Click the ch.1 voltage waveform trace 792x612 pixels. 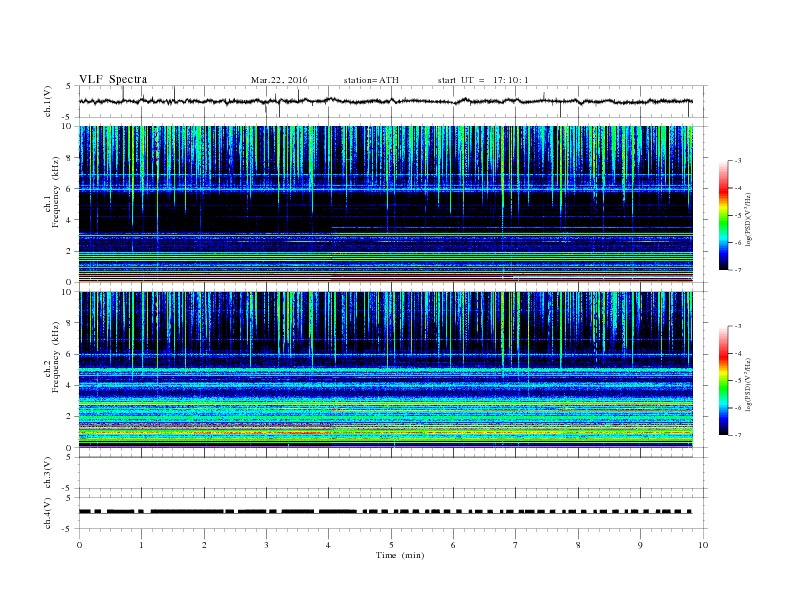pyautogui.click(x=386, y=101)
